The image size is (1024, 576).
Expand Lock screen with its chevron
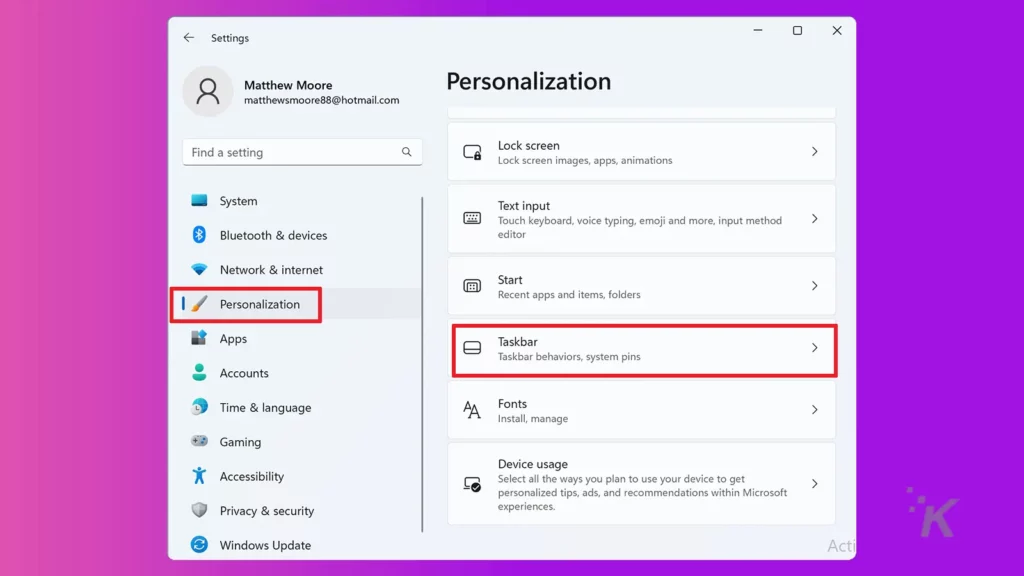click(814, 152)
